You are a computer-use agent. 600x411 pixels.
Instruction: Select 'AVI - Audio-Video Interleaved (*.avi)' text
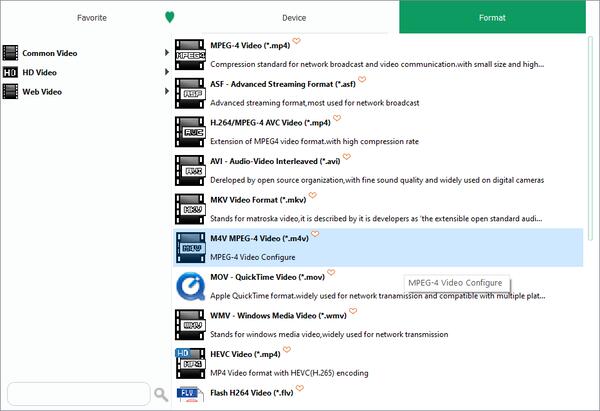pos(275,161)
